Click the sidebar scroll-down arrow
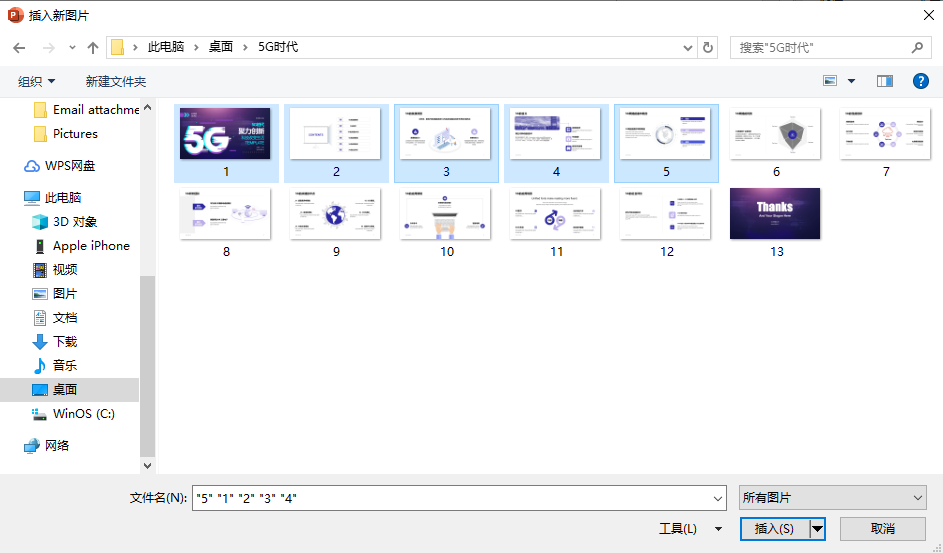 147,465
